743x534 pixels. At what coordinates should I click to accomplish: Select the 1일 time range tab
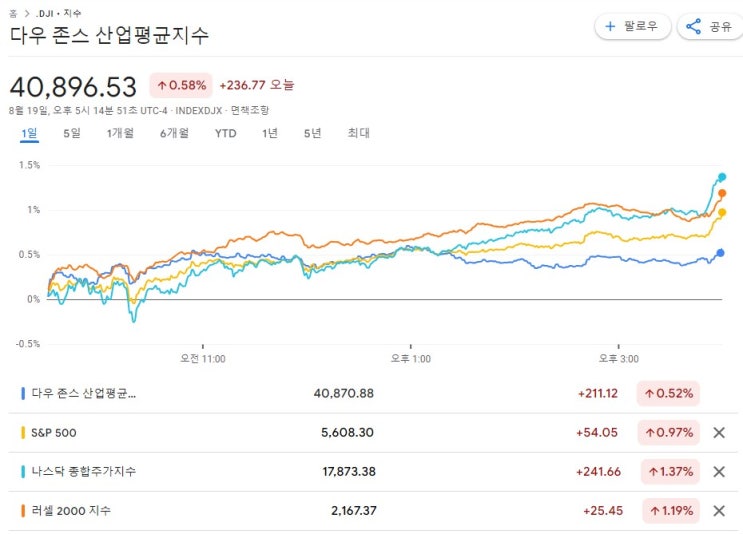coord(29,133)
